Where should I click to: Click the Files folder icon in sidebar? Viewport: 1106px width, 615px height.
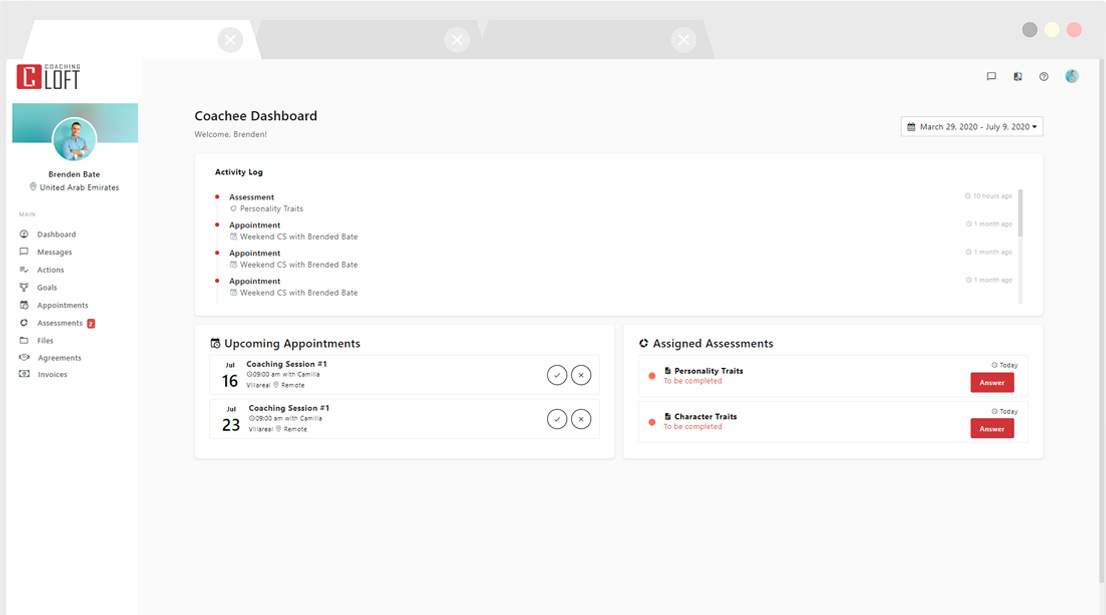tap(24, 340)
